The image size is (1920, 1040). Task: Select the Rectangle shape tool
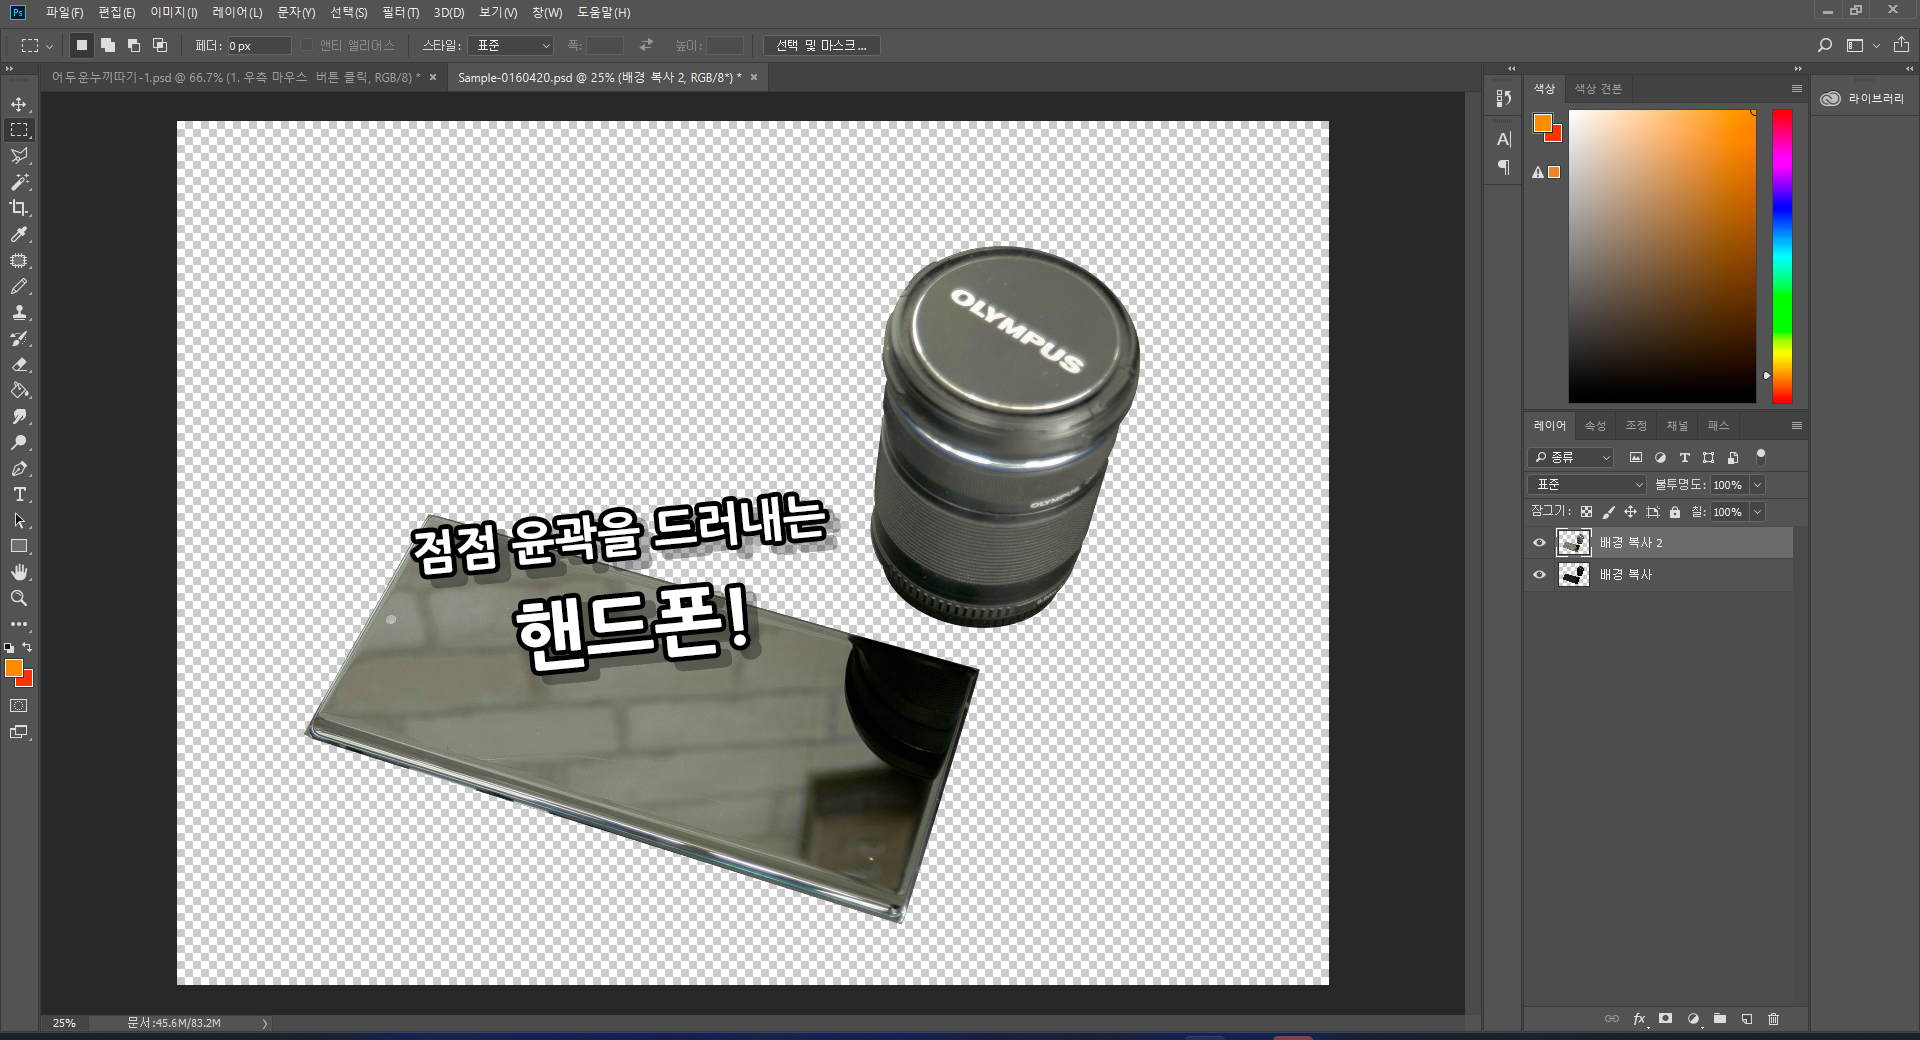click(x=19, y=546)
